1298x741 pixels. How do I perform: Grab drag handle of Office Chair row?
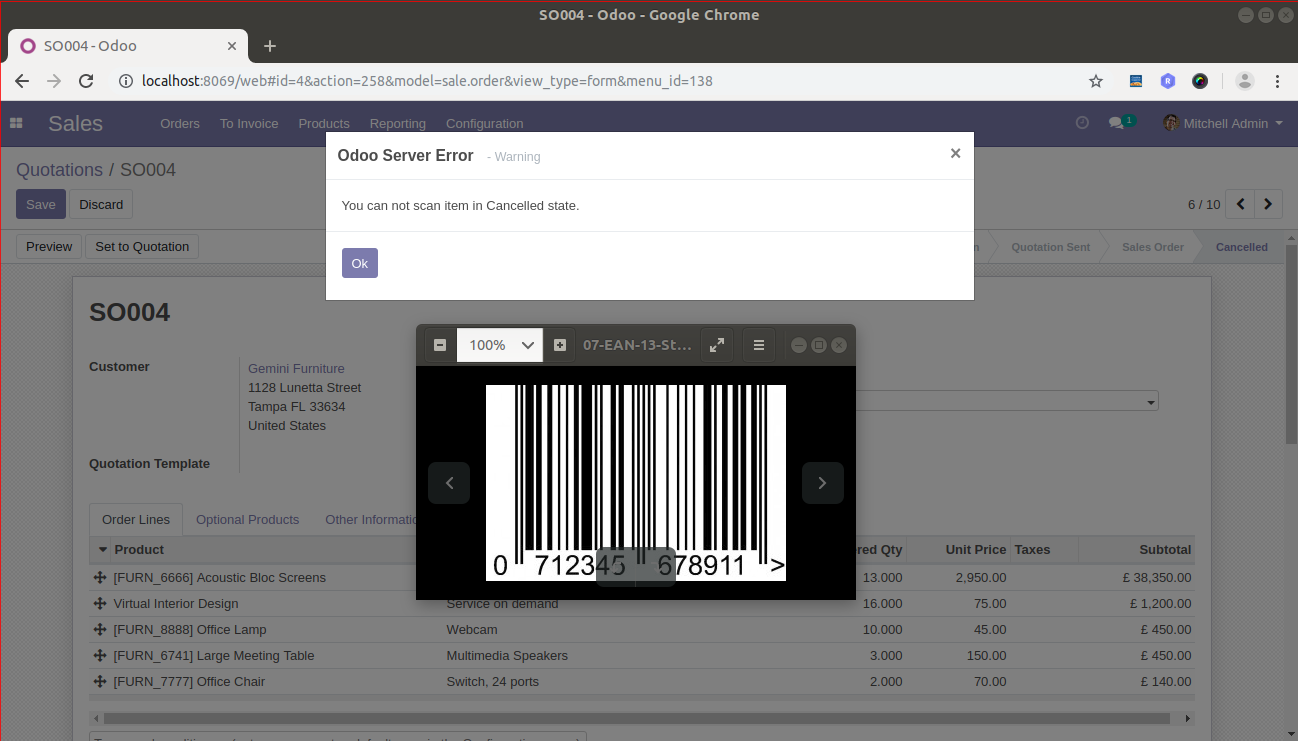[100, 682]
